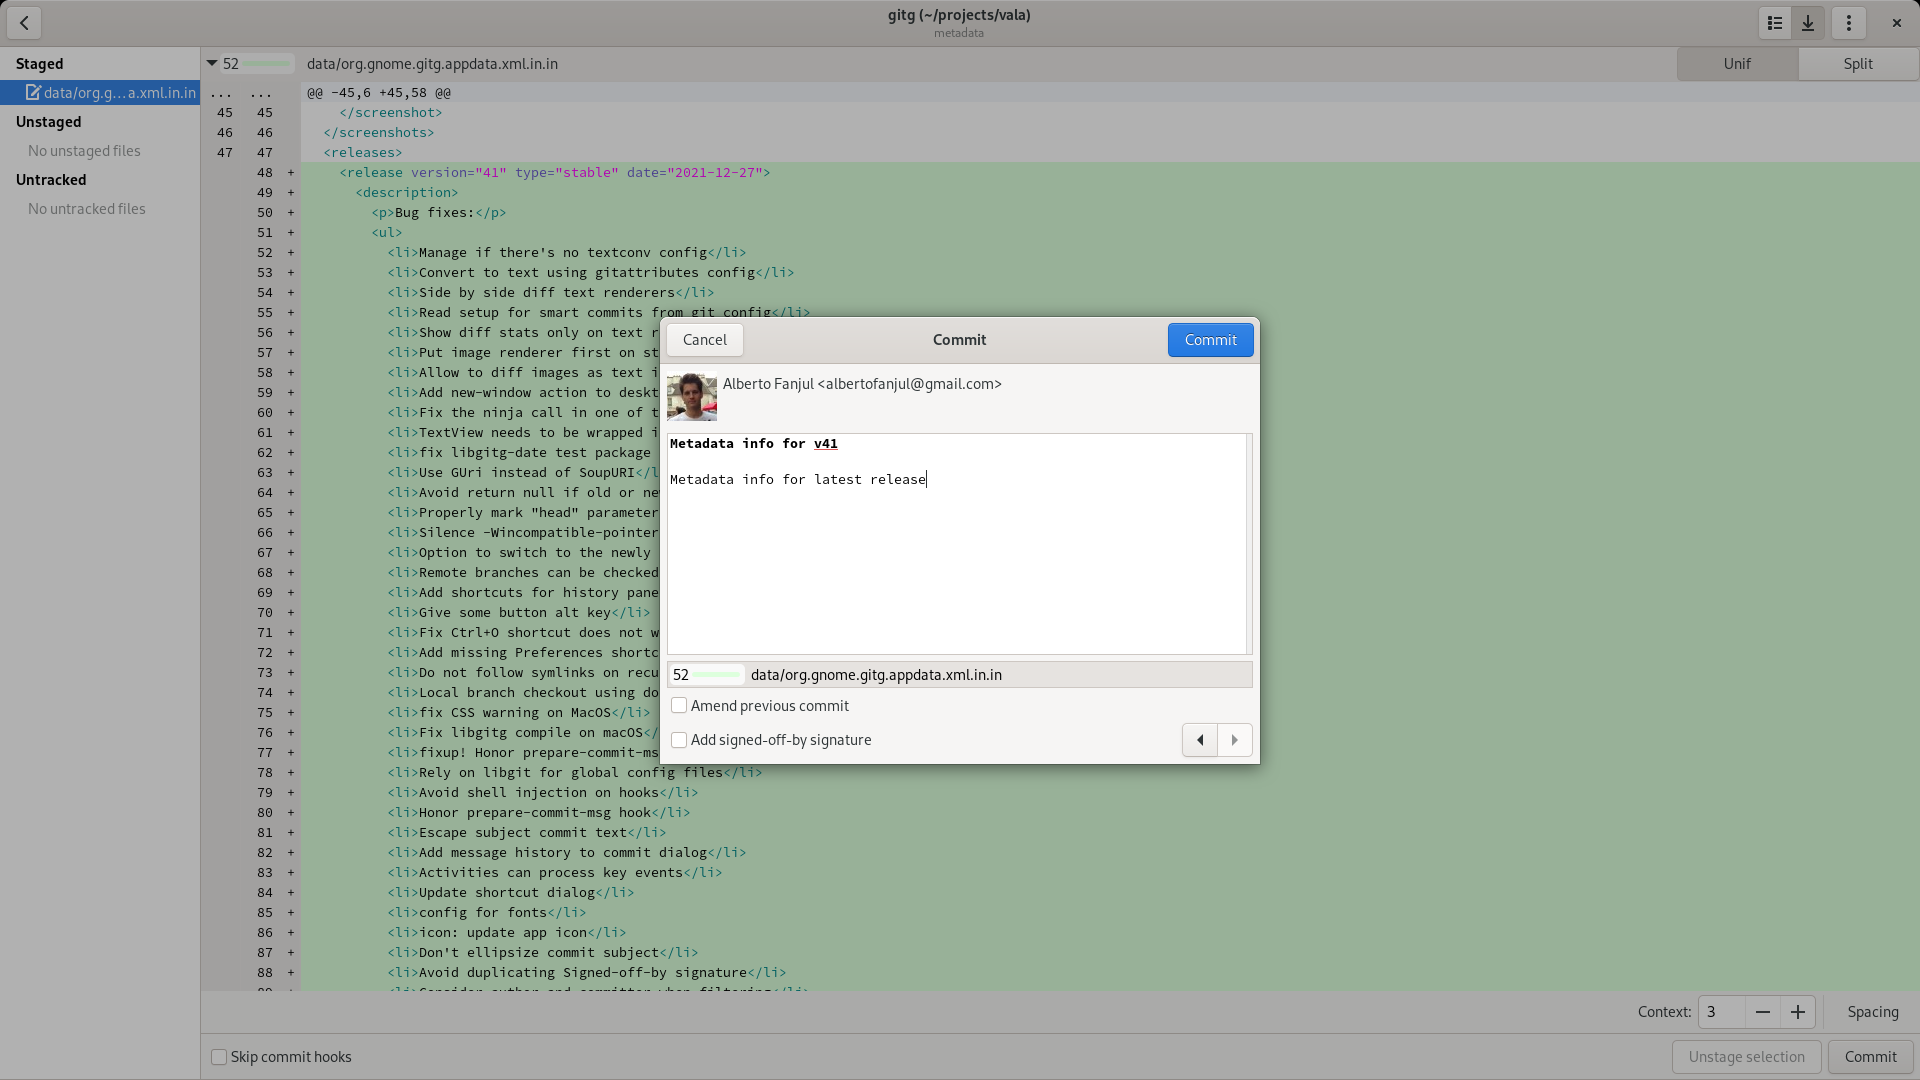The width and height of the screenshot is (1920, 1080).
Task: Select staged file data/org.g...a.xml.in.in in the sidebar
Action: pyautogui.click(x=110, y=92)
